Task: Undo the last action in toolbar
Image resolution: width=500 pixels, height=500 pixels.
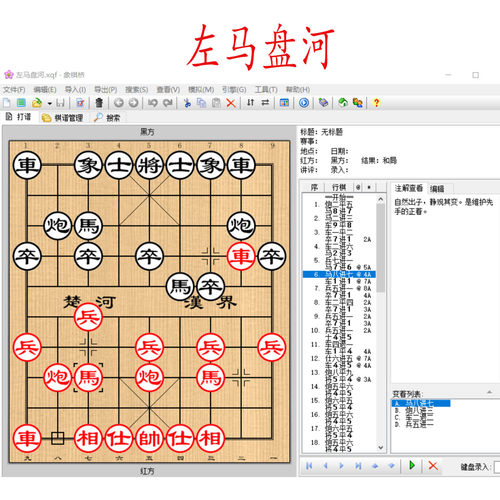Action: [x=153, y=103]
